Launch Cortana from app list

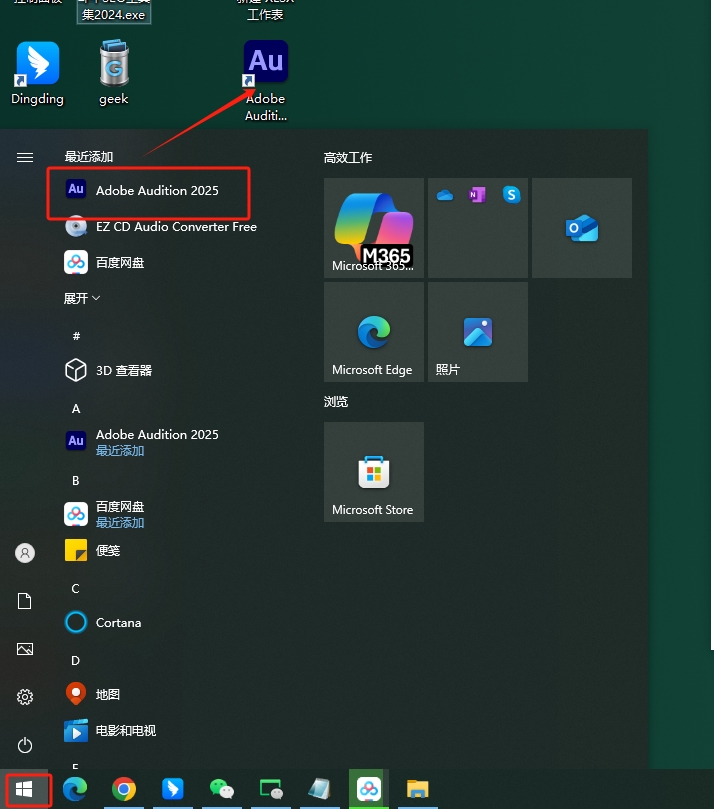click(x=103, y=622)
